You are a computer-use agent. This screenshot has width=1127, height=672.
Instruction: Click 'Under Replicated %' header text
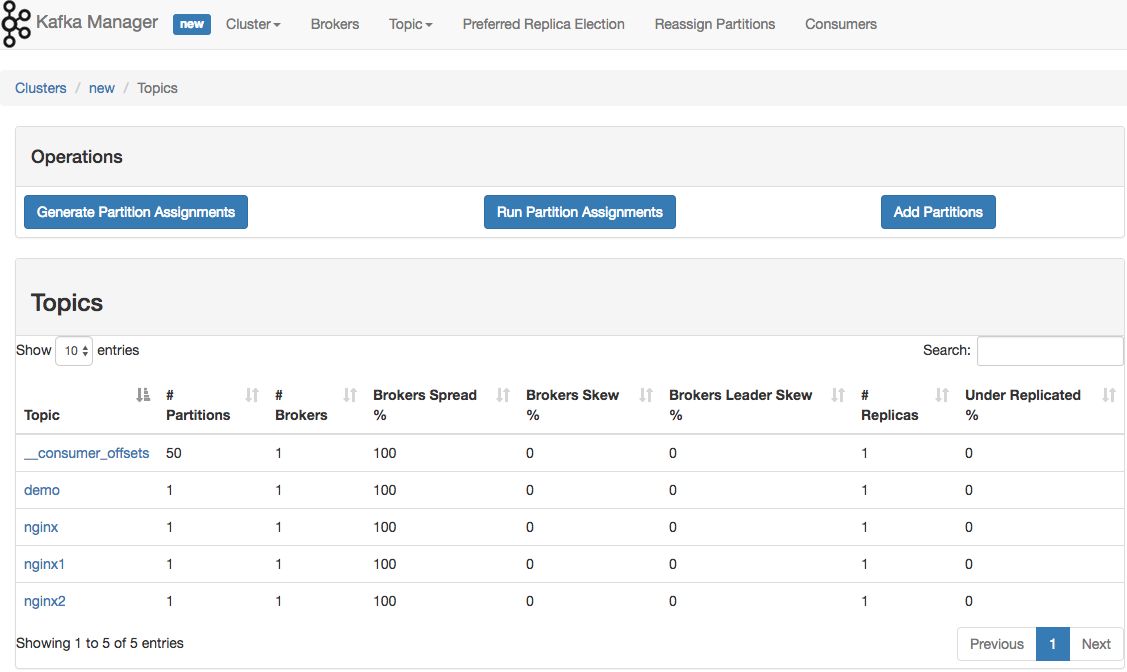click(1023, 405)
